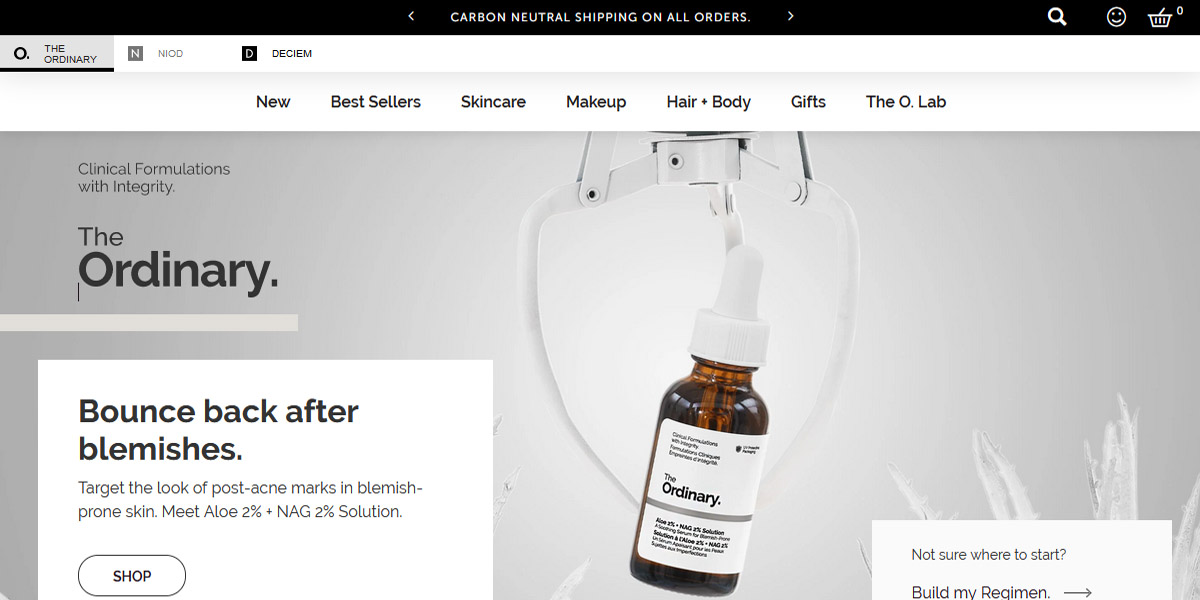Screen dimensions: 1200x600
Task: Open the account smiley face icon
Action: 1117,17
